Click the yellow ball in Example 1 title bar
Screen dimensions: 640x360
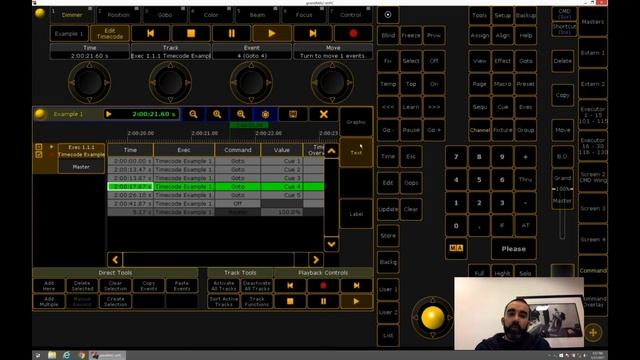(x=40, y=114)
